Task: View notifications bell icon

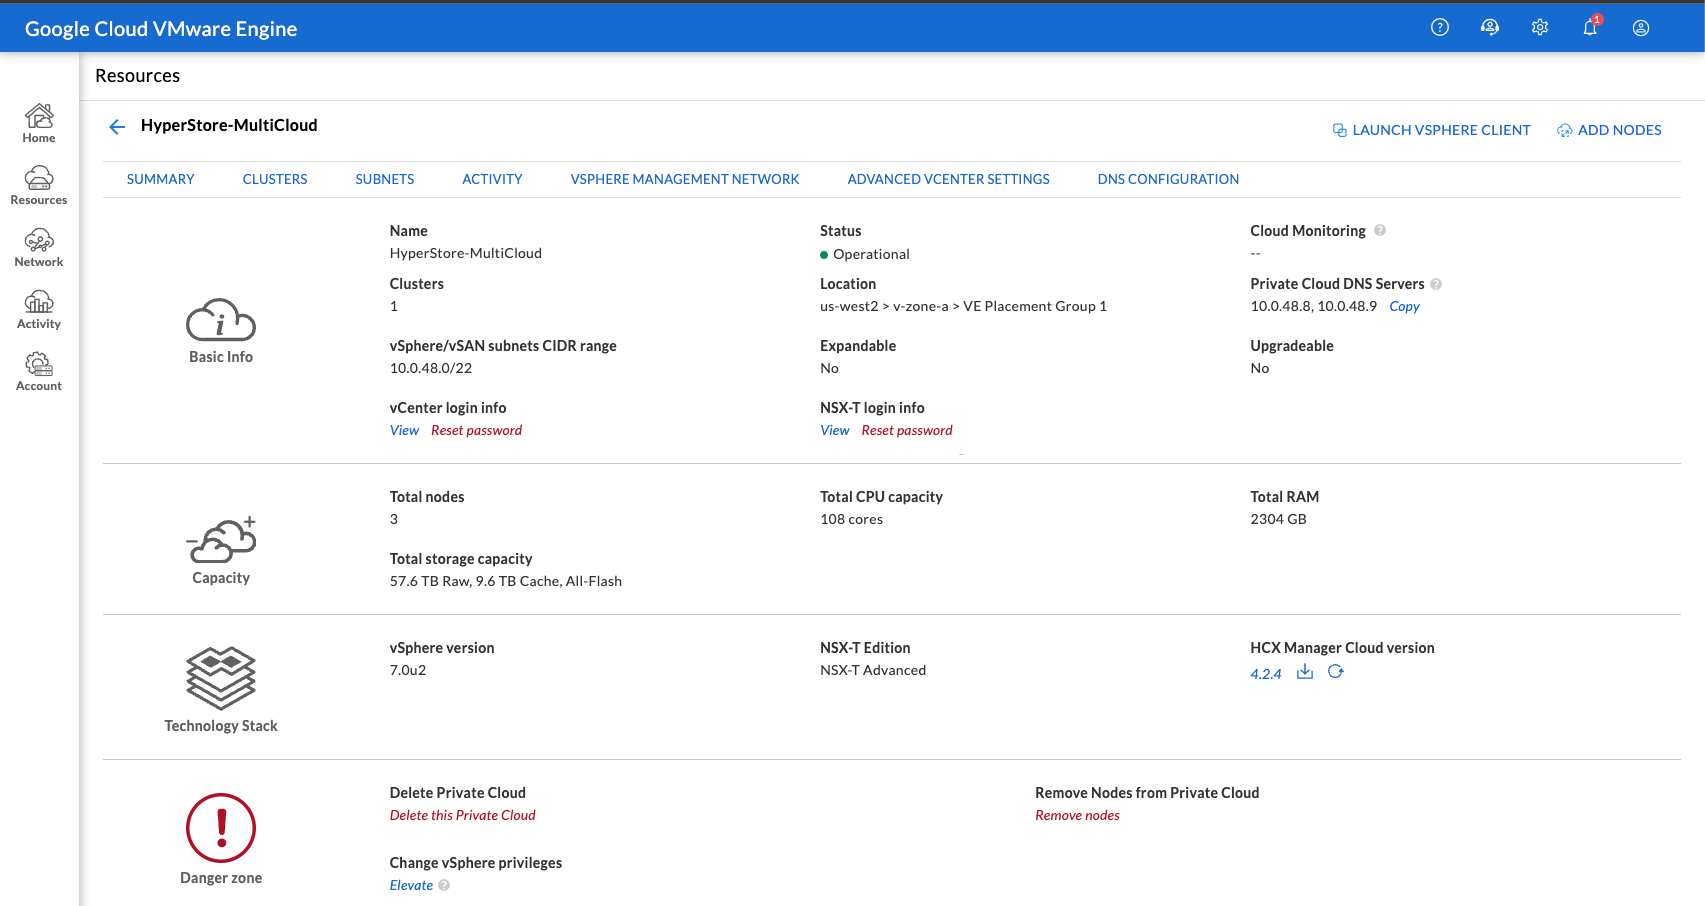Action: [x=1590, y=27]
